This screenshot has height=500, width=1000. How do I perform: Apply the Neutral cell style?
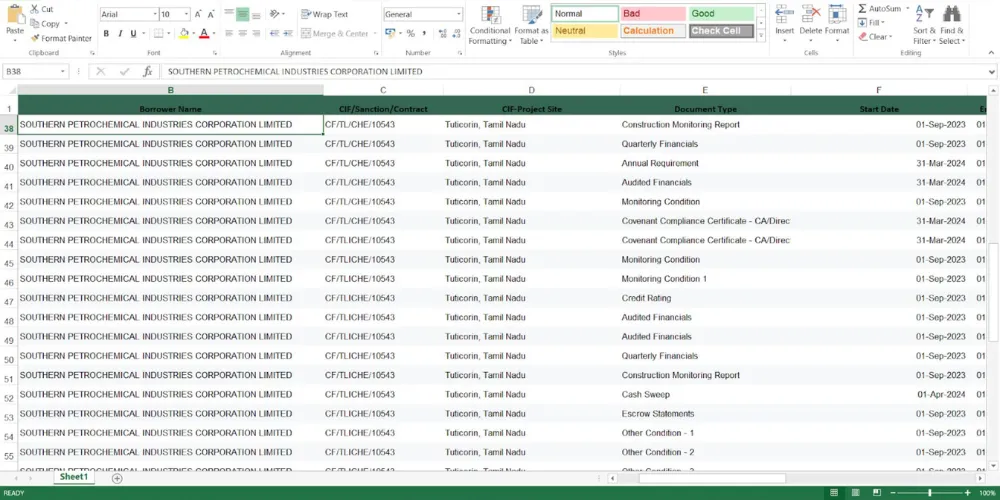click(x=585, y=31)
